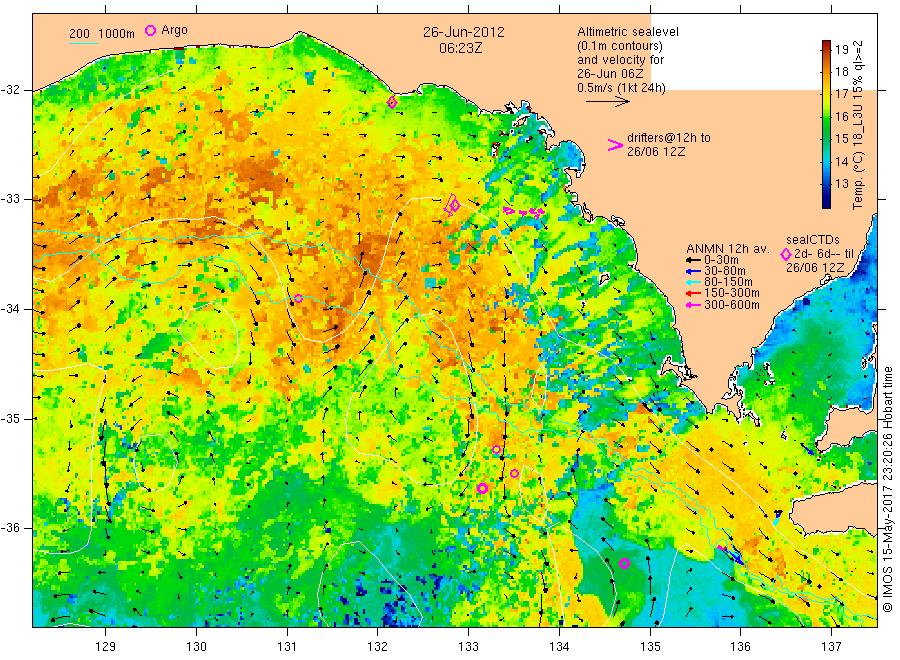This screenshot has height=660, width=900.
Task: Click the black 0-30m legend arrow
Action: click(693, 260)
